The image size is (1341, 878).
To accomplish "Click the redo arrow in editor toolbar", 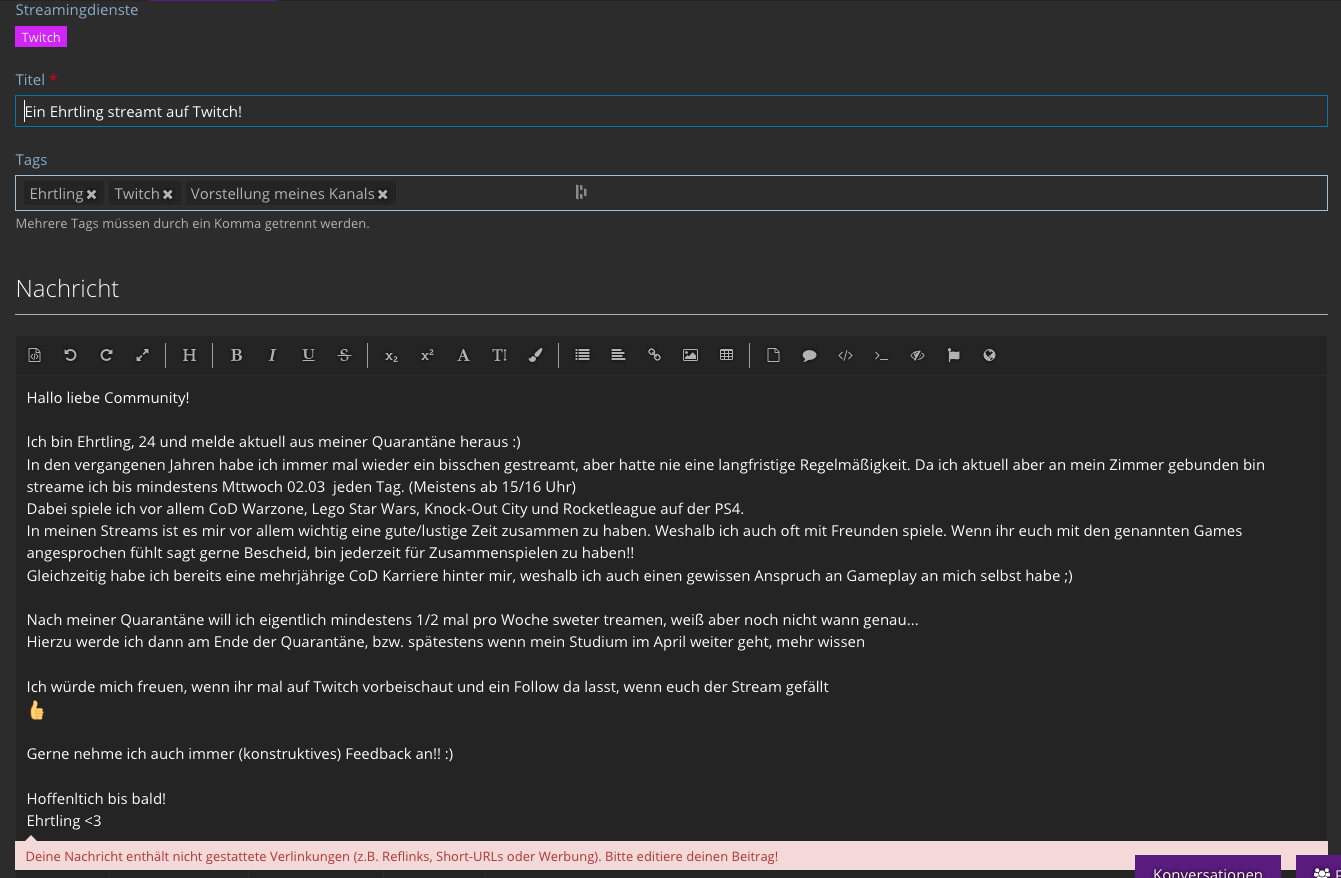I will point(106,355).
